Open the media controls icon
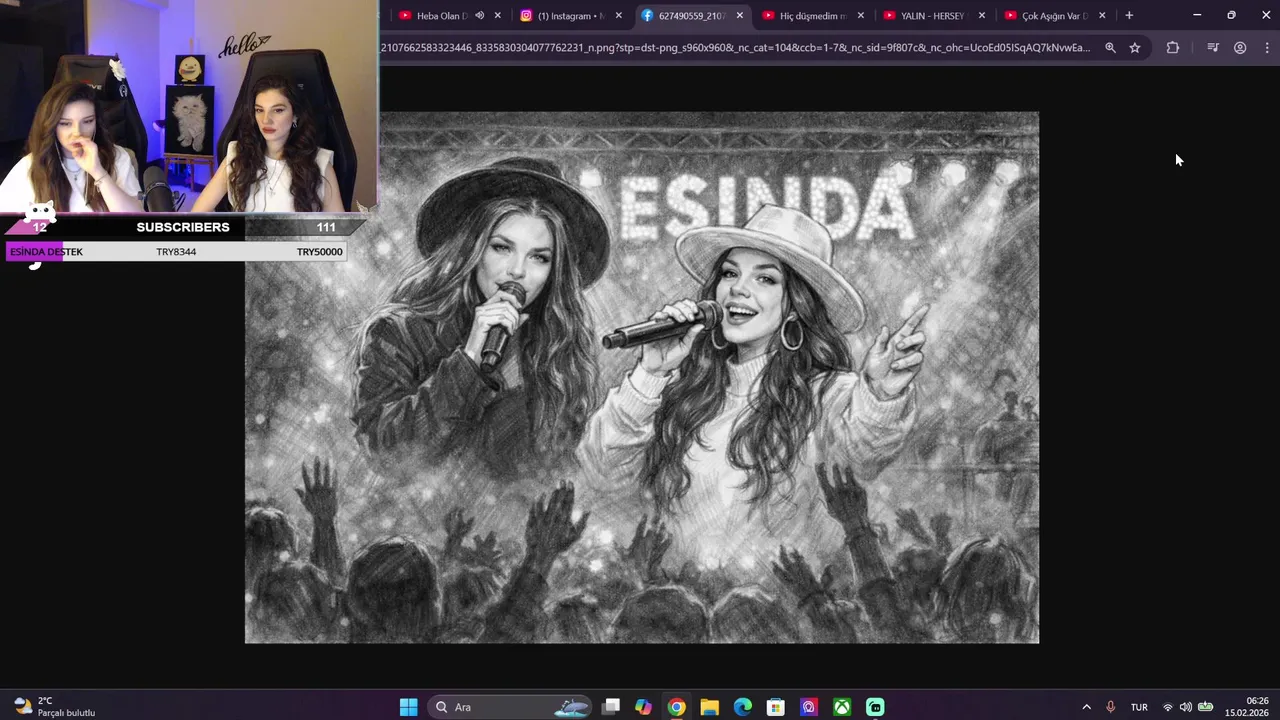 [x=1213, y=48]
